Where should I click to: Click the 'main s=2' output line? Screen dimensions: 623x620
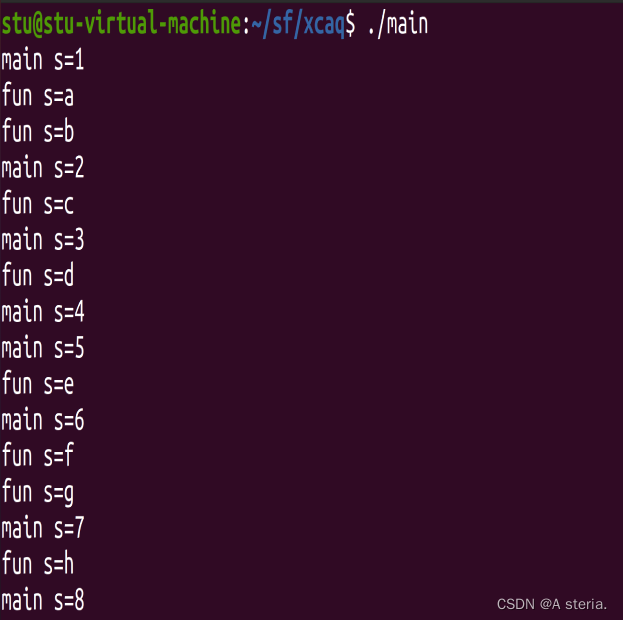click(x=43, y=168)
